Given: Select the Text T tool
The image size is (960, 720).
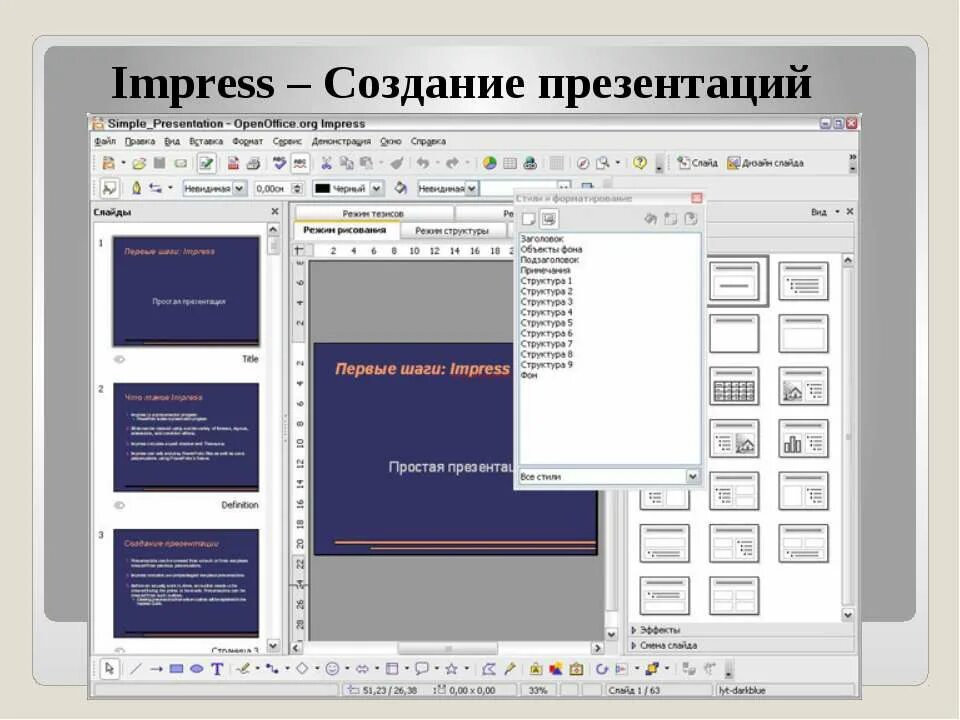Looking at the screenshot, I should tap(217, 669).
